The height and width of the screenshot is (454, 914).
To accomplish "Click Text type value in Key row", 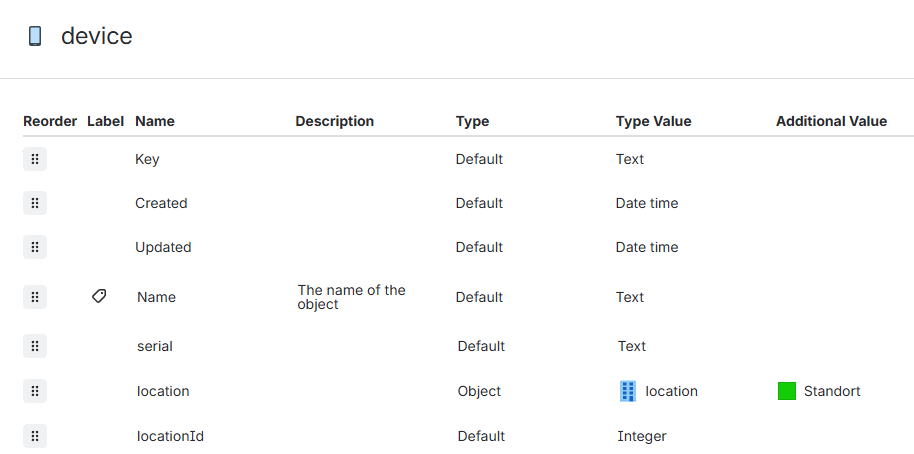I will point(630,159).
